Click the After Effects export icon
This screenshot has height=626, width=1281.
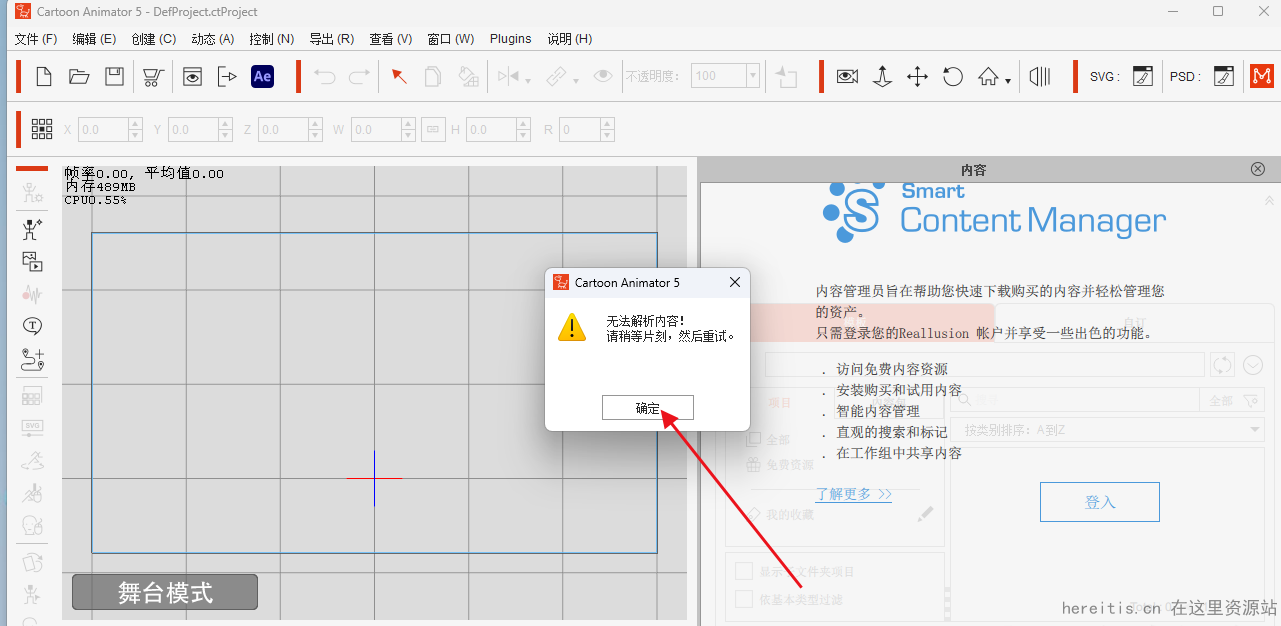point(262,76)
